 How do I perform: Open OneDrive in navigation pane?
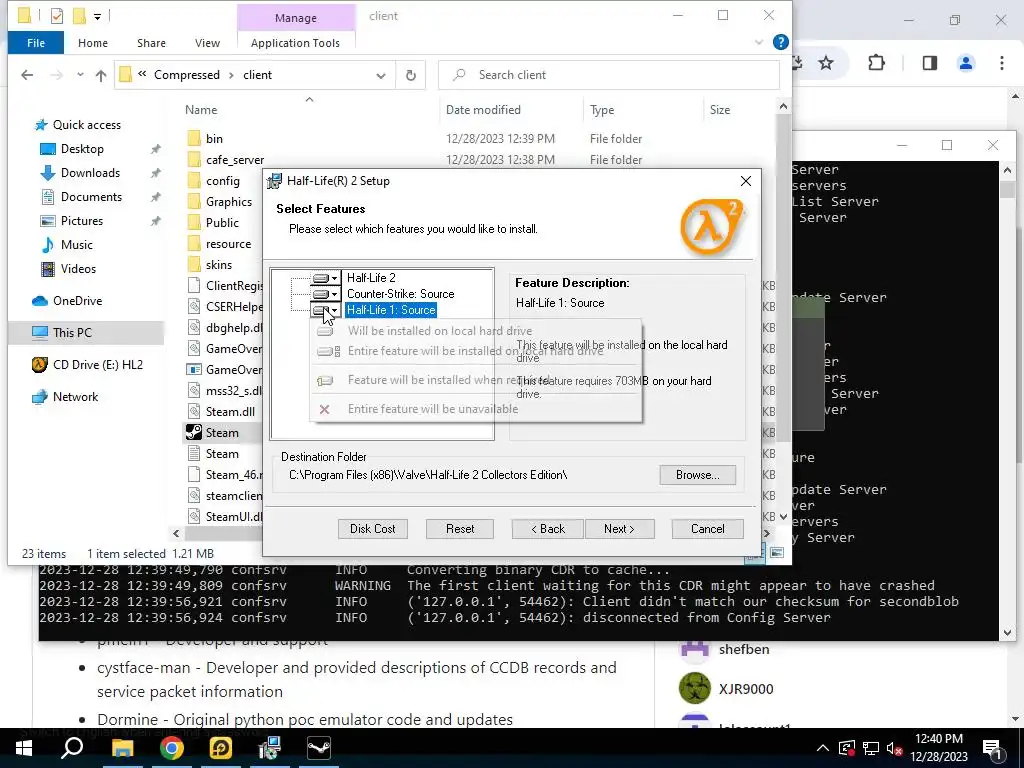coord(77,301)
